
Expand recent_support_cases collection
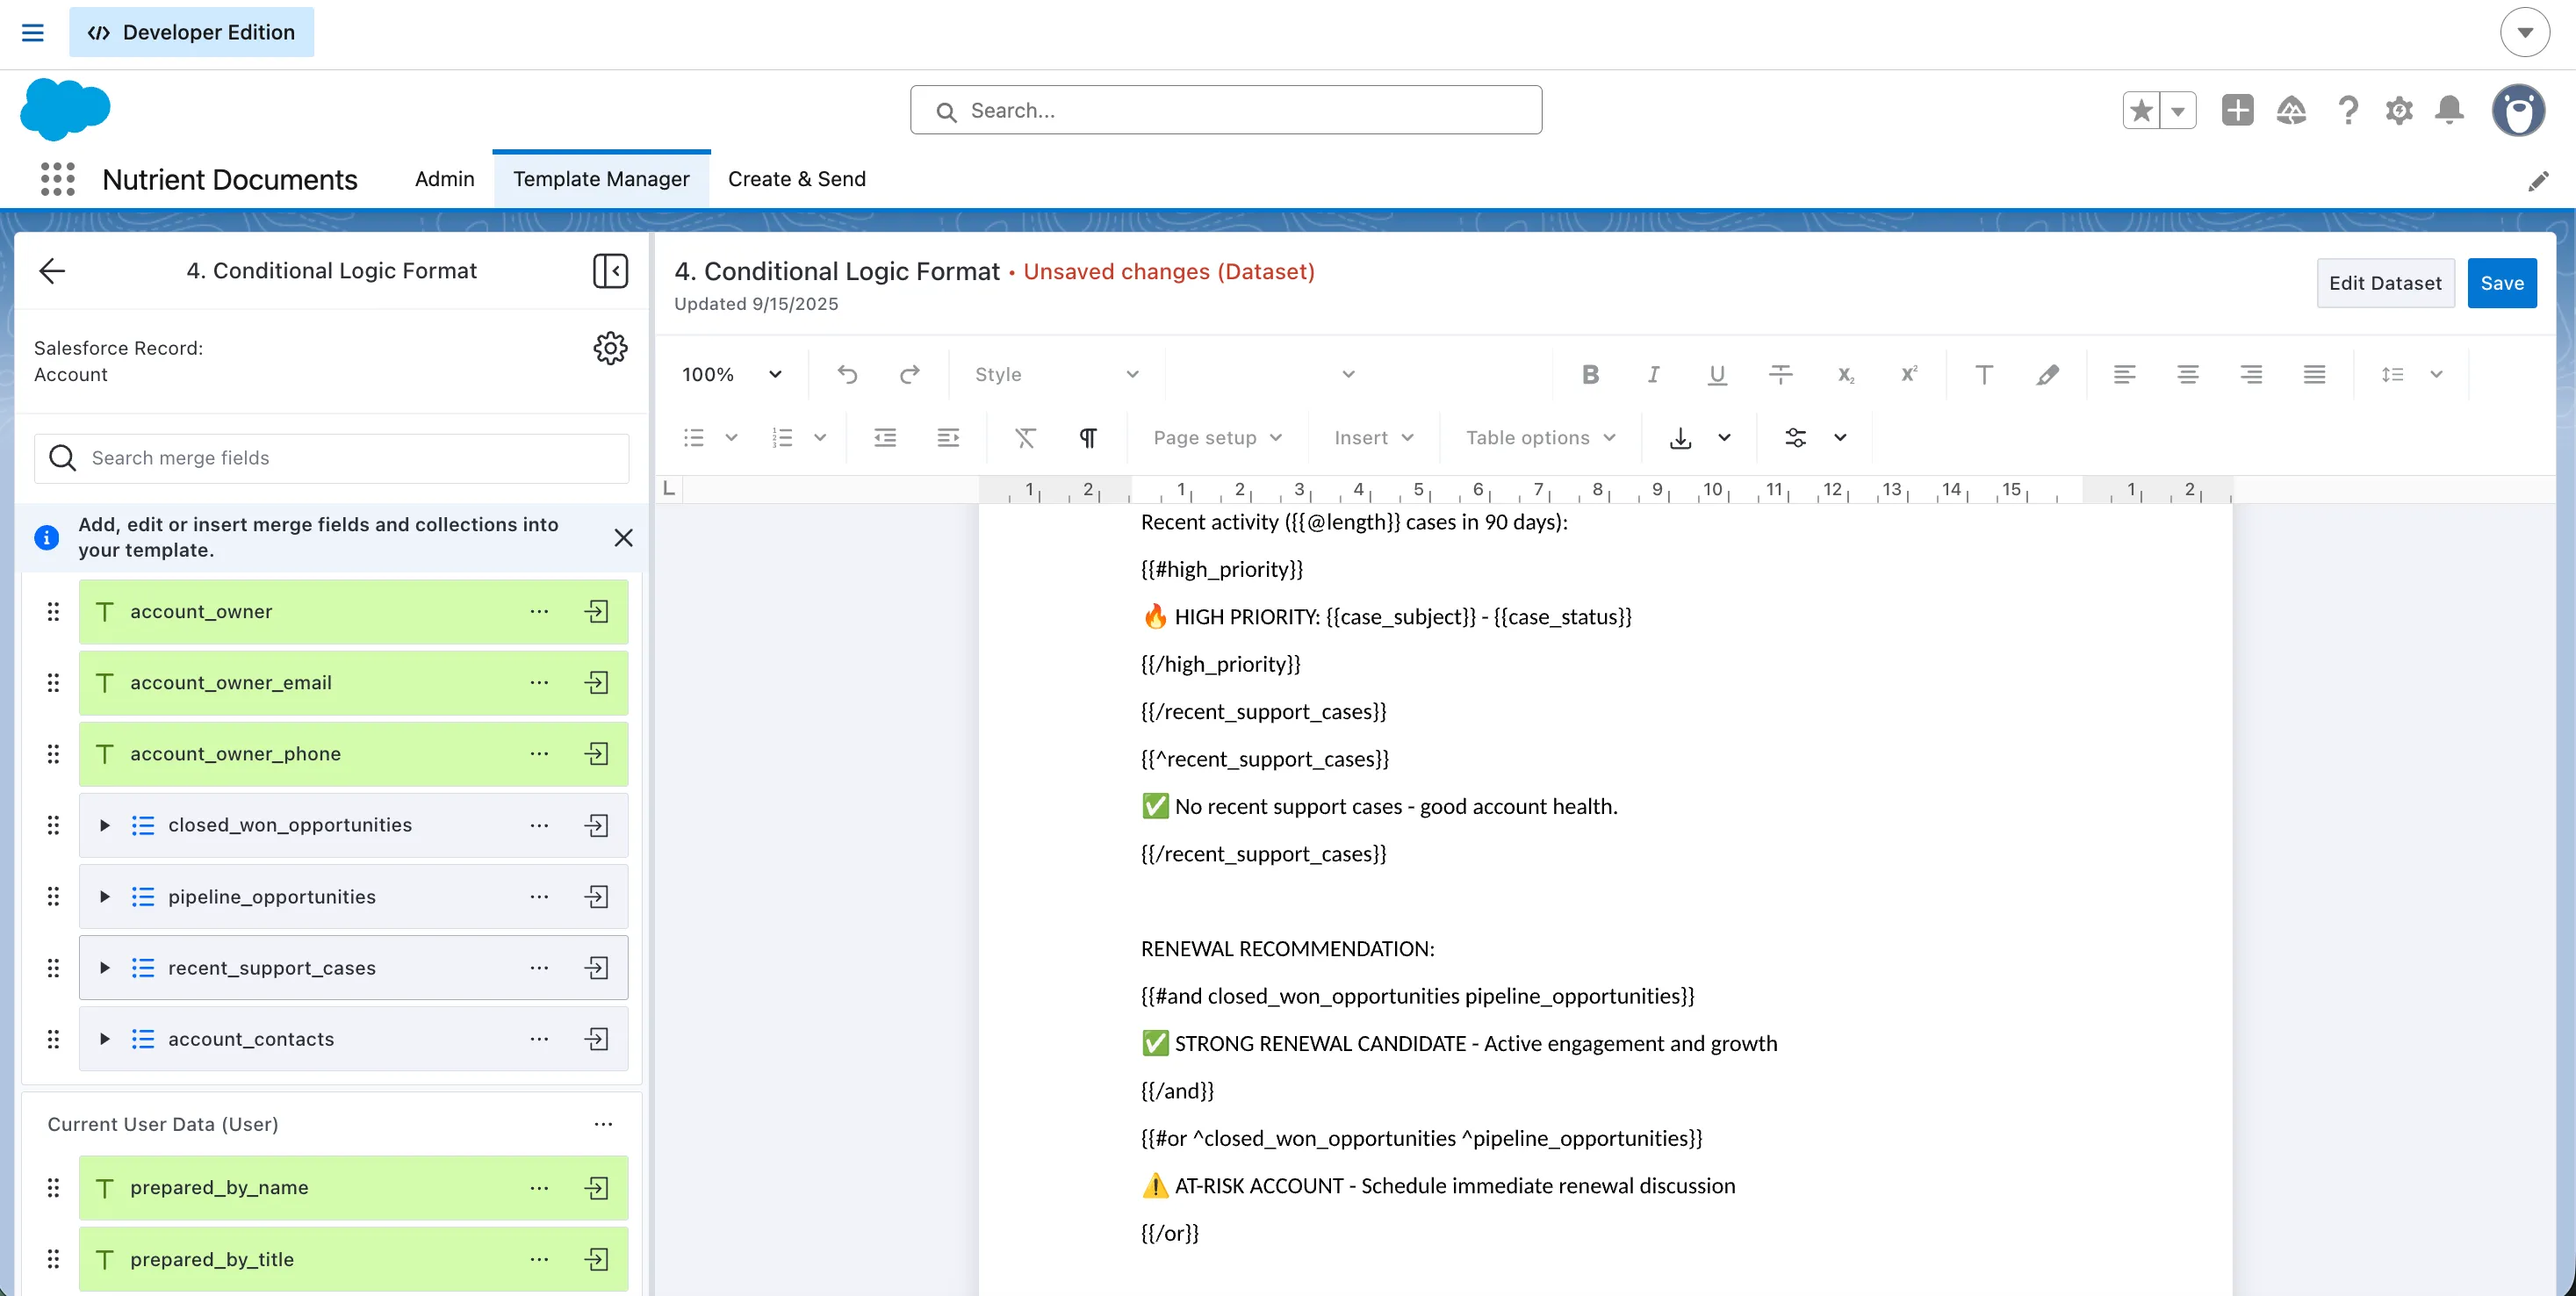pyautogui.click(x=104, y=967)
